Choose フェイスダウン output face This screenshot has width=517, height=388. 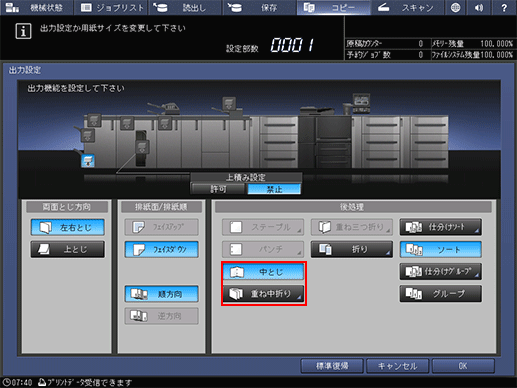pyautogui.click(x=161, y=249)
